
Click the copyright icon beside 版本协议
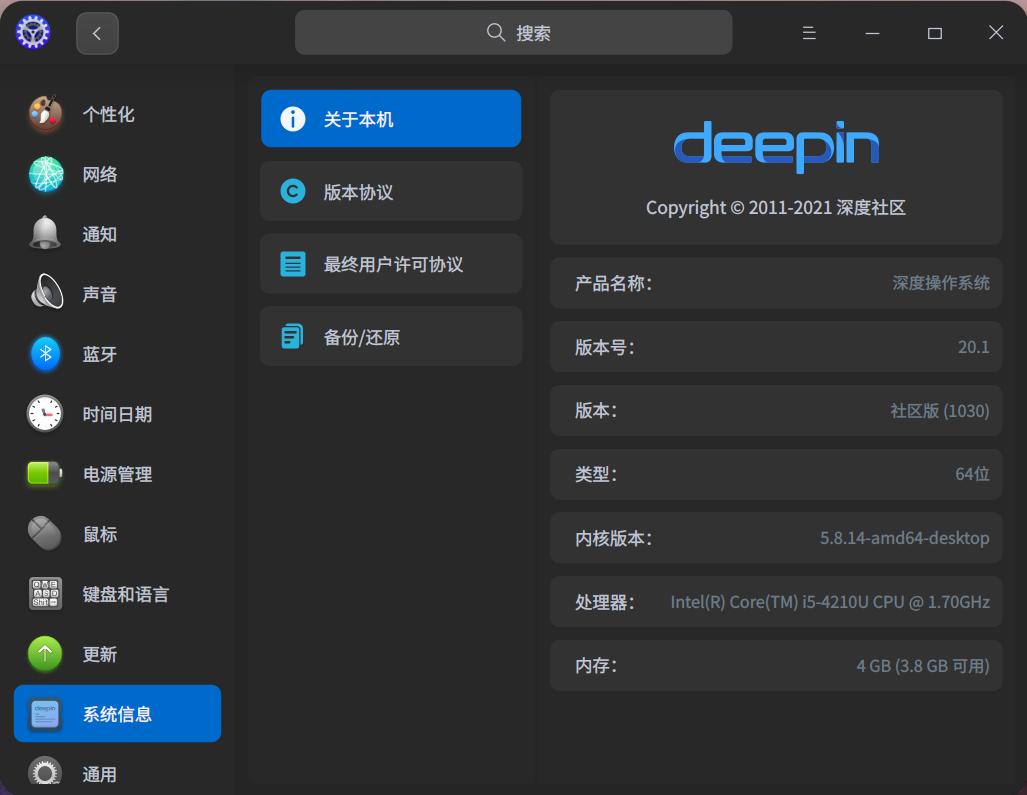click(293, 192)
